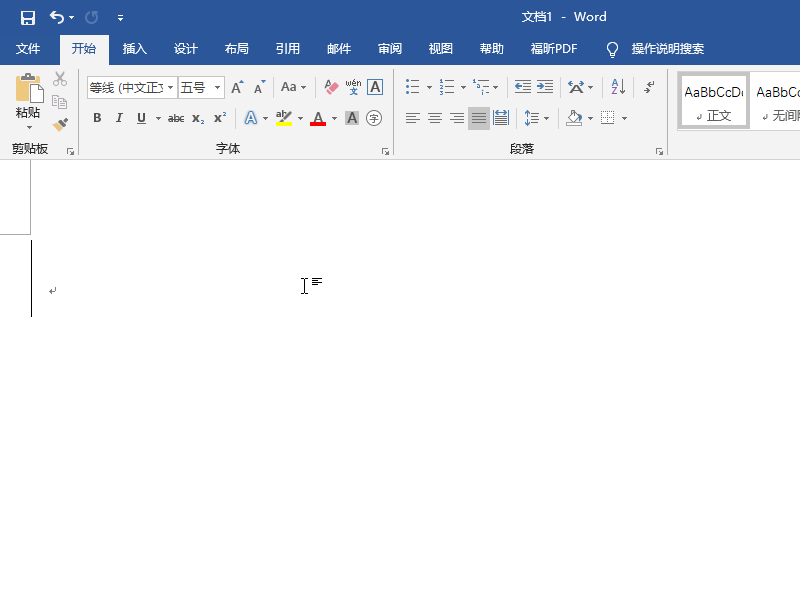Image resolution: width=800 pixels, height=600 pixels.
Task: Apply a bulleted list
Action: pyautogui.click(x=413, y=87)
